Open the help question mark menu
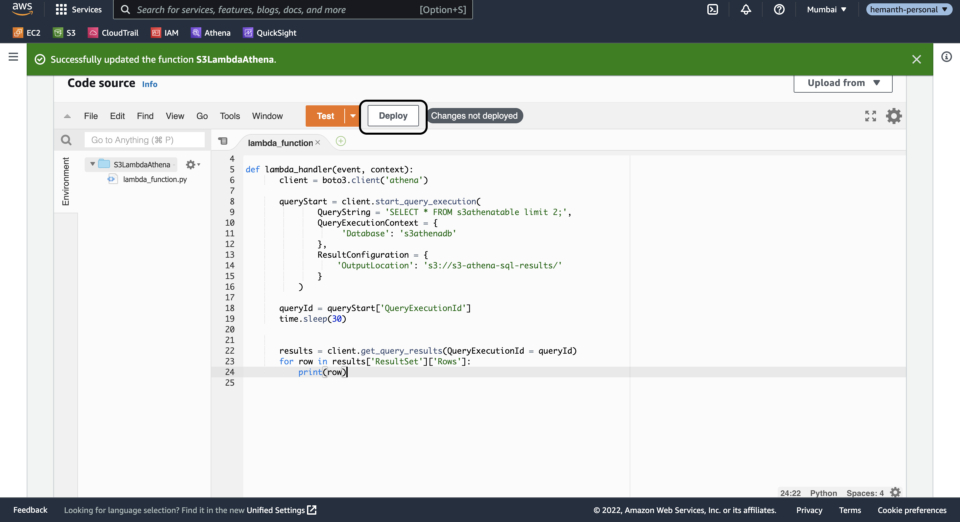This screenshot has height=522, width=960. [779, 9]
